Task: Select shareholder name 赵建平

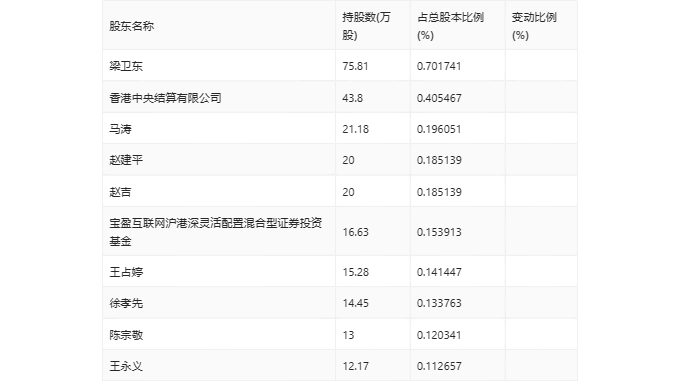Action: [126, 160]
